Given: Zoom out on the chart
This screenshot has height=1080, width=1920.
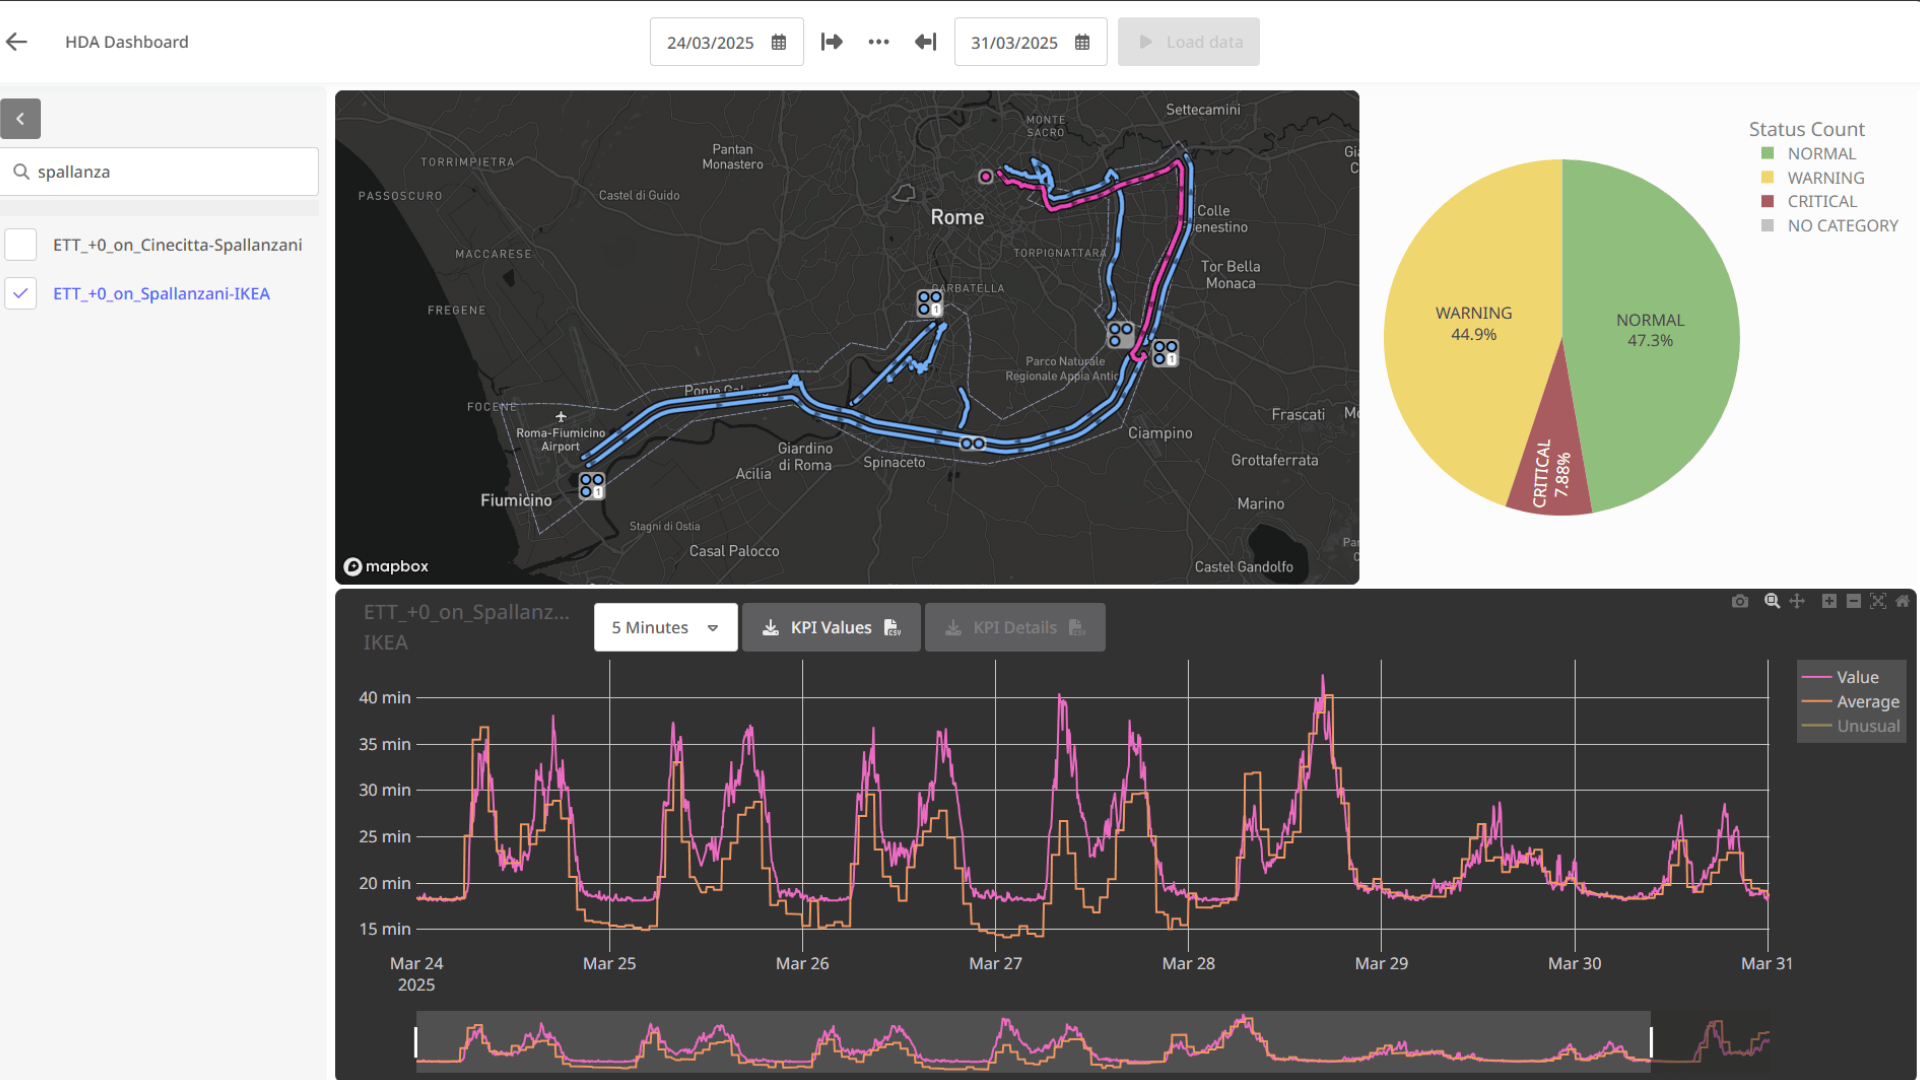Looking at the screenshot, I should point(1853,601).
